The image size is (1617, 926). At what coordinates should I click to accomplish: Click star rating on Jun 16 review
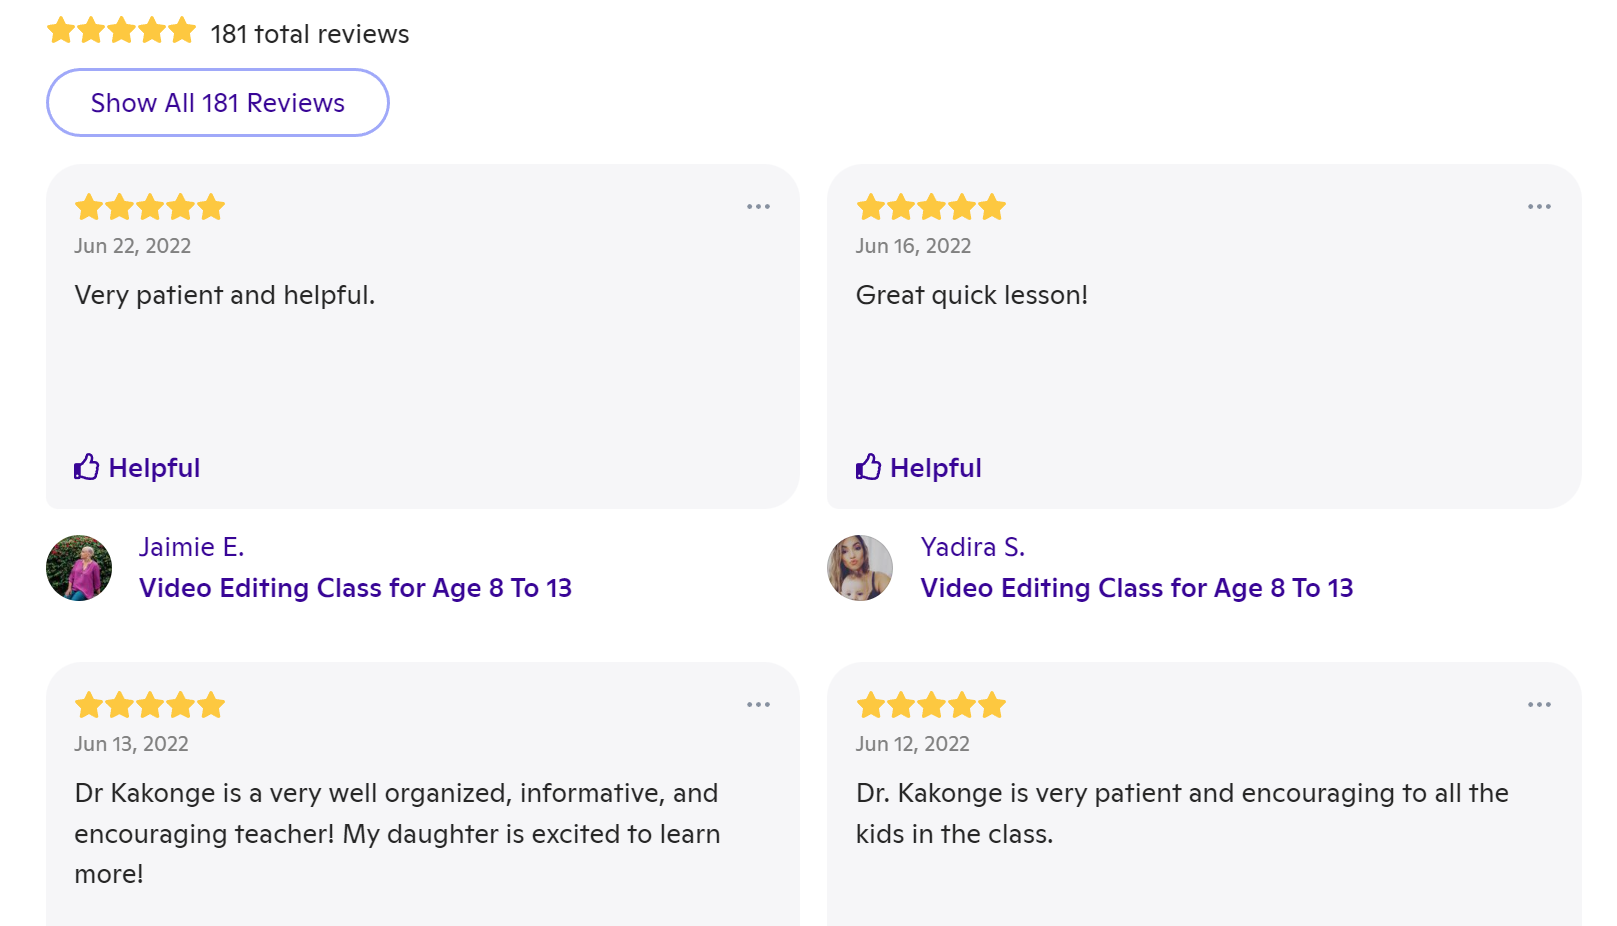coord(931,207)
